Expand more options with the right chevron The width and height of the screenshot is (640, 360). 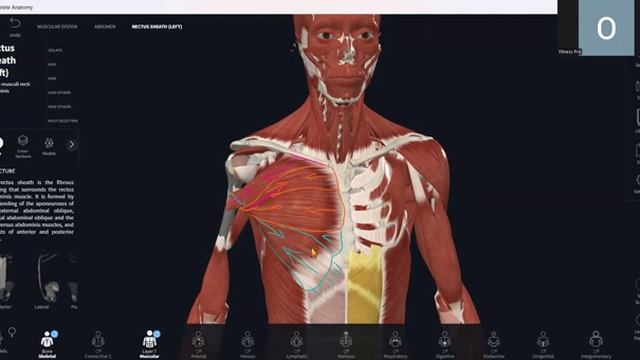point(72,144)
